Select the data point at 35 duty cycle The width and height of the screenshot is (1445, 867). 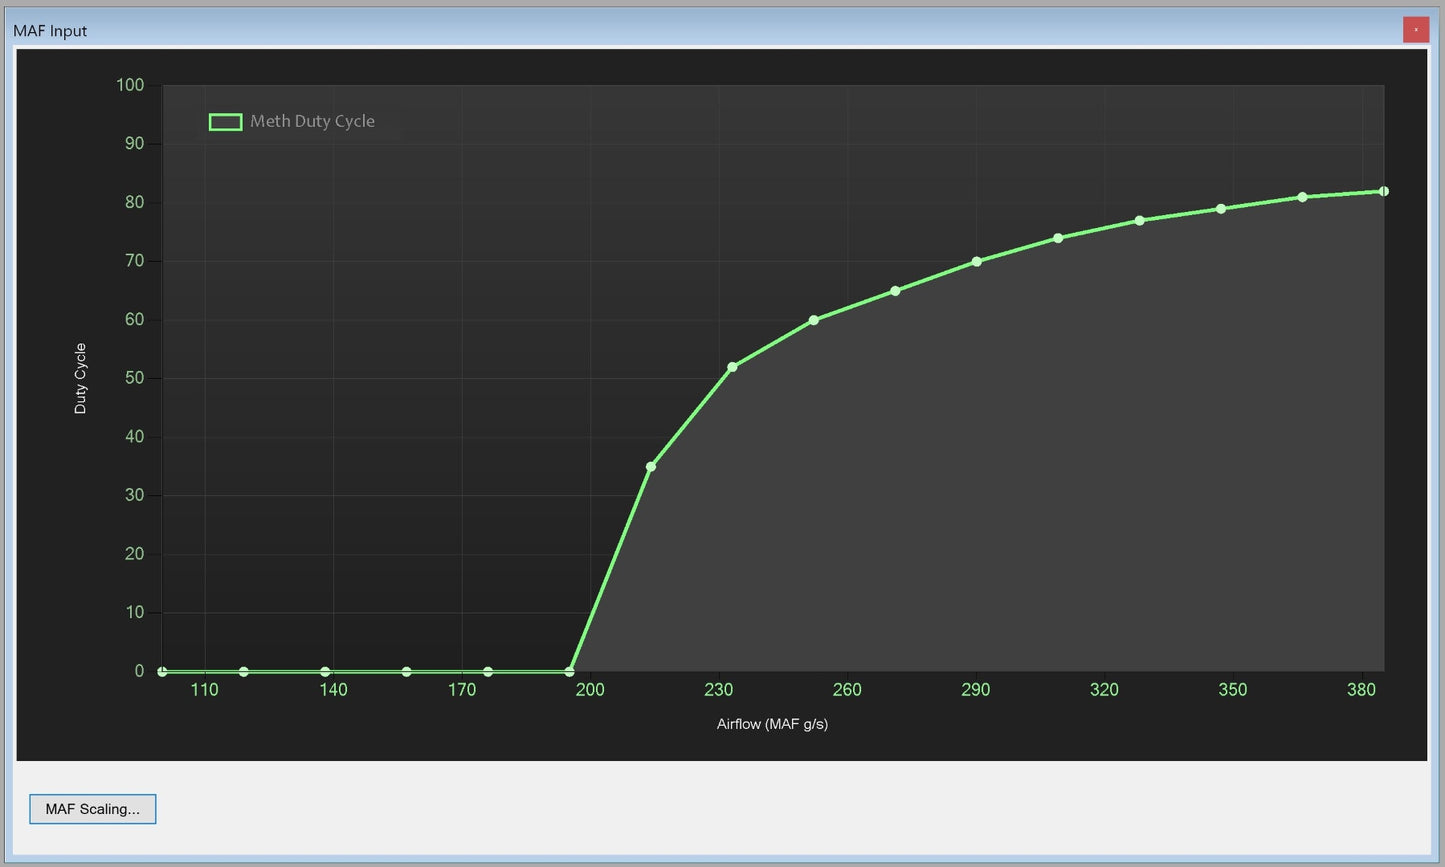pyautogui.click(x=651, y=467)
